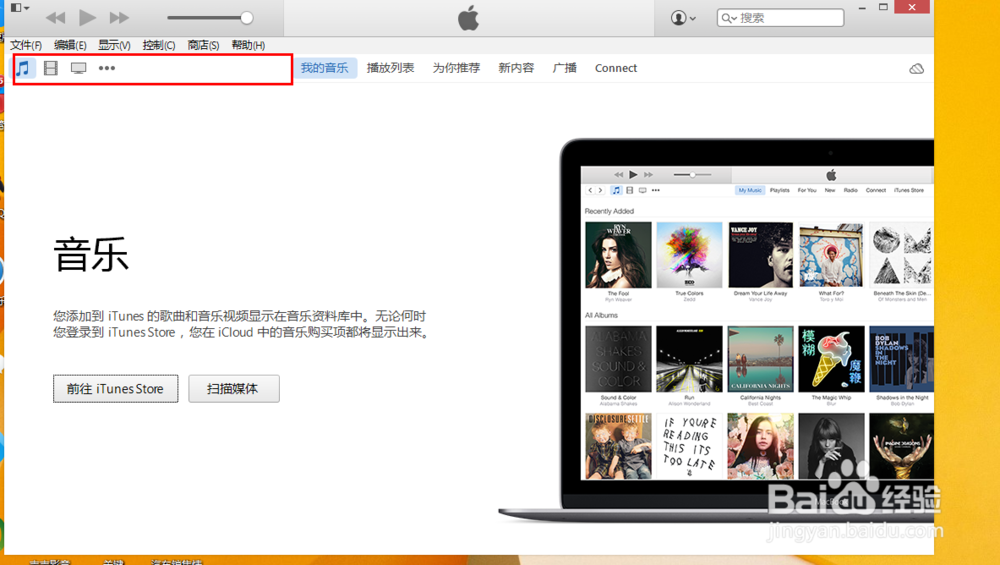Open the search magnifier options dropdown
This screenshot has height=565, width=1000.
tap(728, 18)
